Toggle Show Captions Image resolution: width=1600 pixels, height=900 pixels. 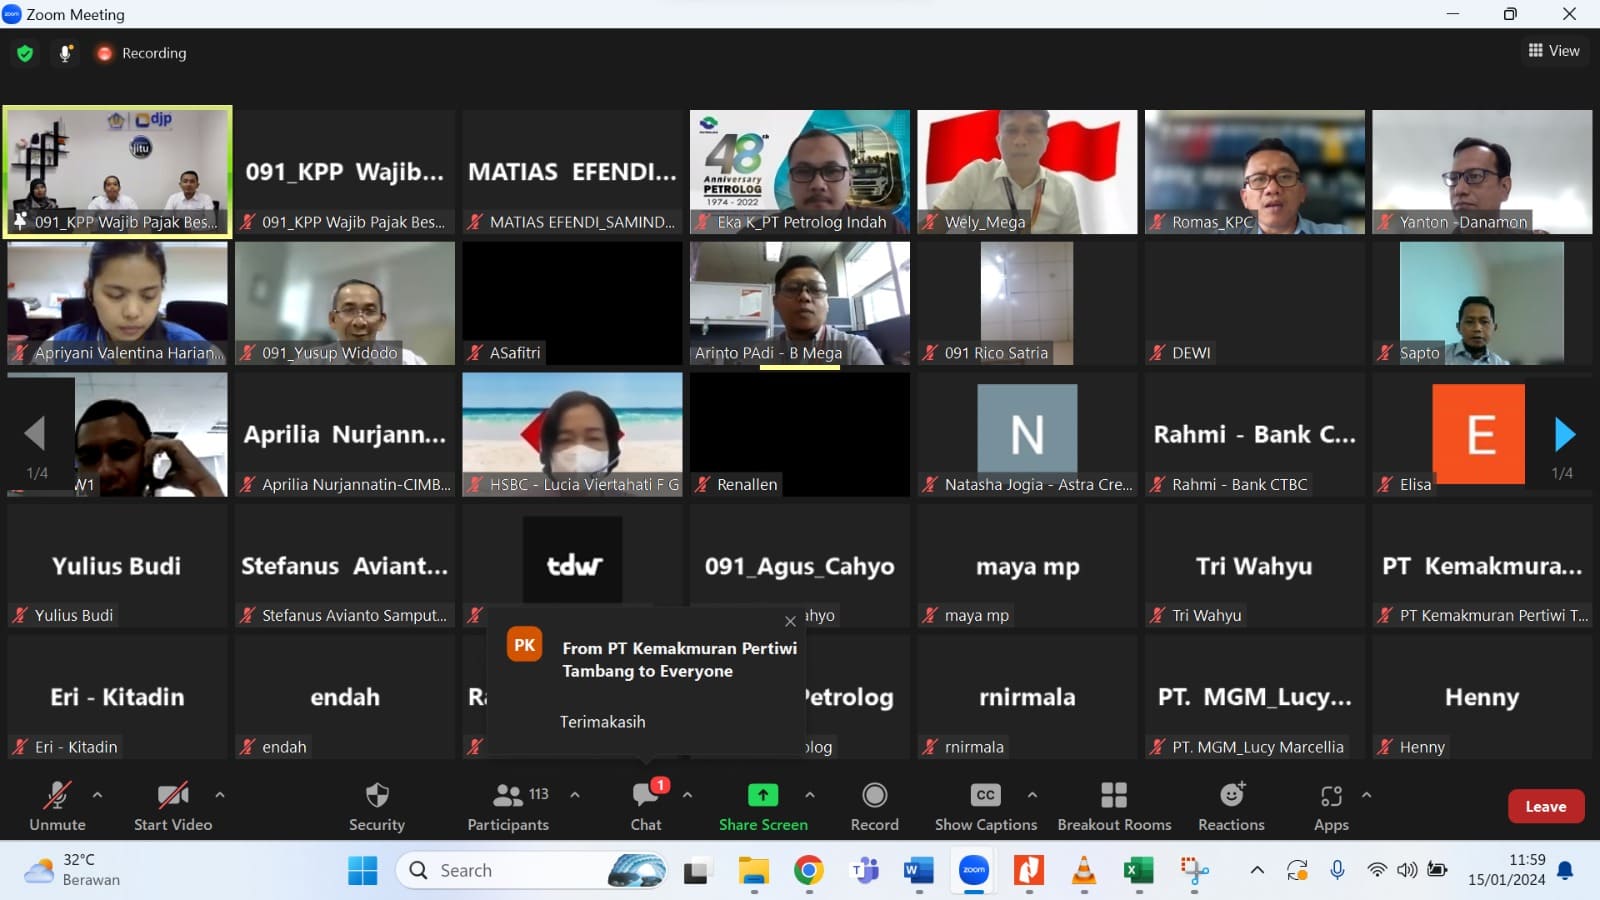tap(985, 805)
